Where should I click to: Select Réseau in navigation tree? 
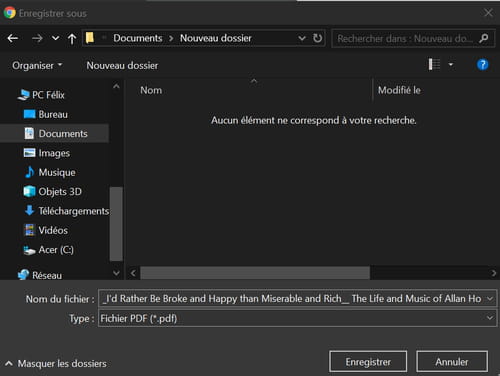pyautogui.click(x=47, y=275)
